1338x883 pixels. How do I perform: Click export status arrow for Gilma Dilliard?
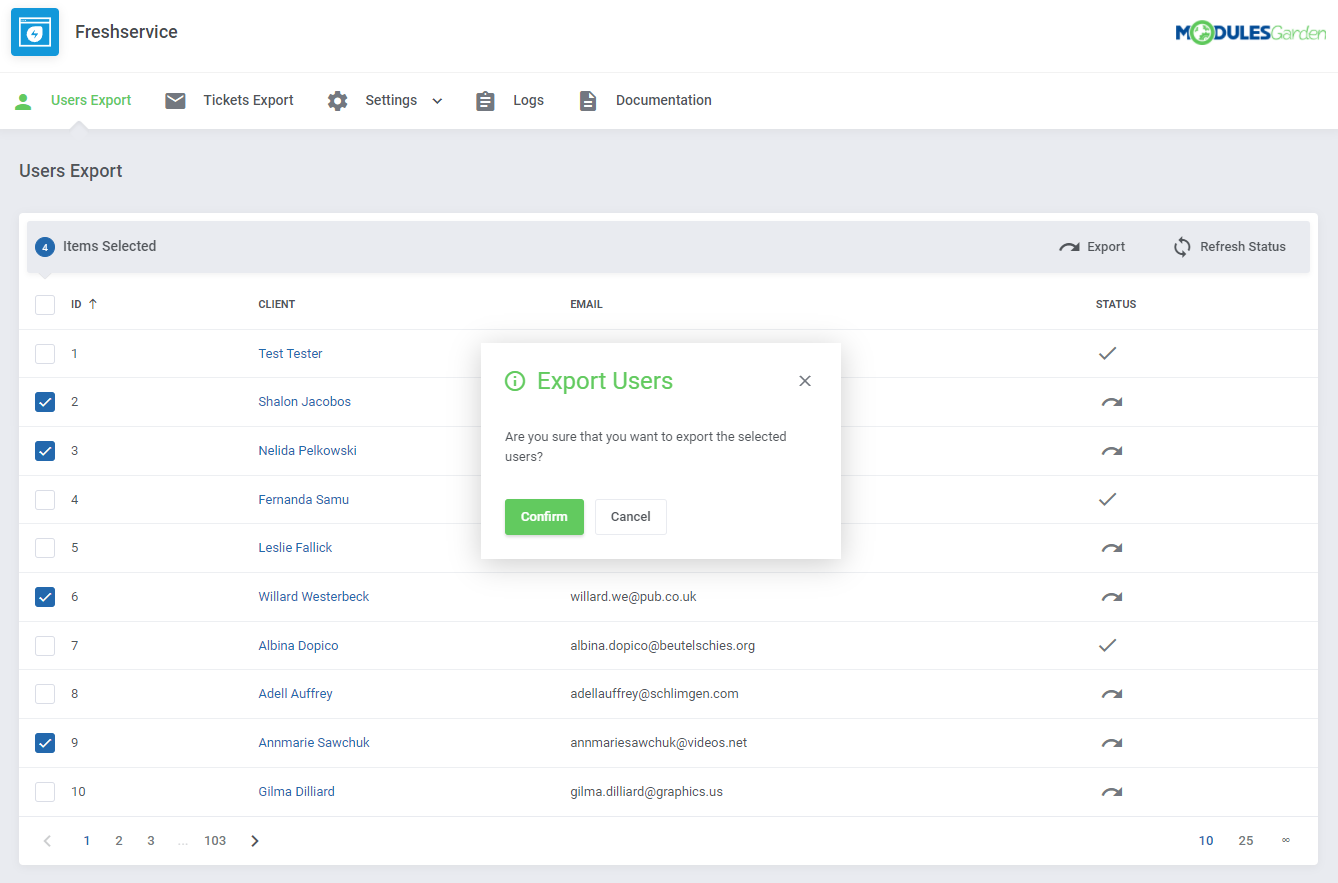tap(1111, 792)
